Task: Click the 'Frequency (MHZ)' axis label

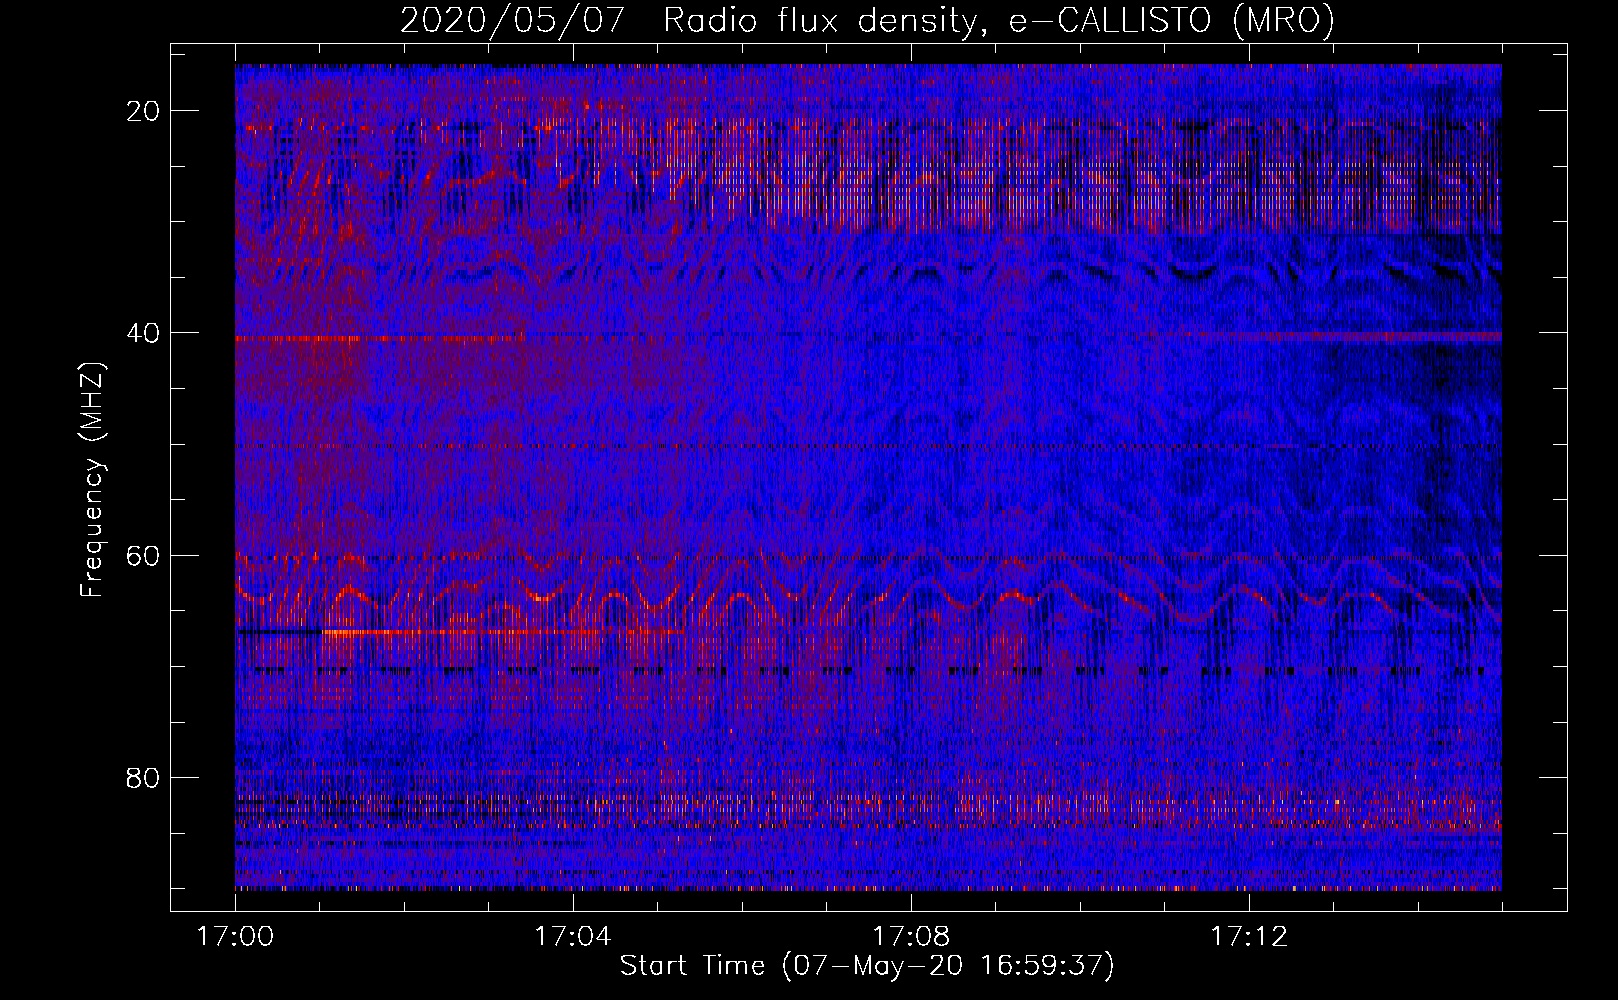Action: [92, 480]
